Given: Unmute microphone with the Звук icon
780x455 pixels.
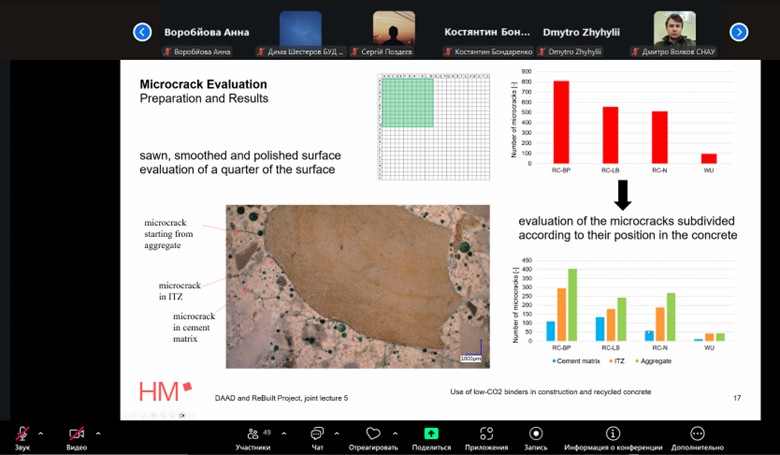Looking at the screenshot, I should point(22,434).
